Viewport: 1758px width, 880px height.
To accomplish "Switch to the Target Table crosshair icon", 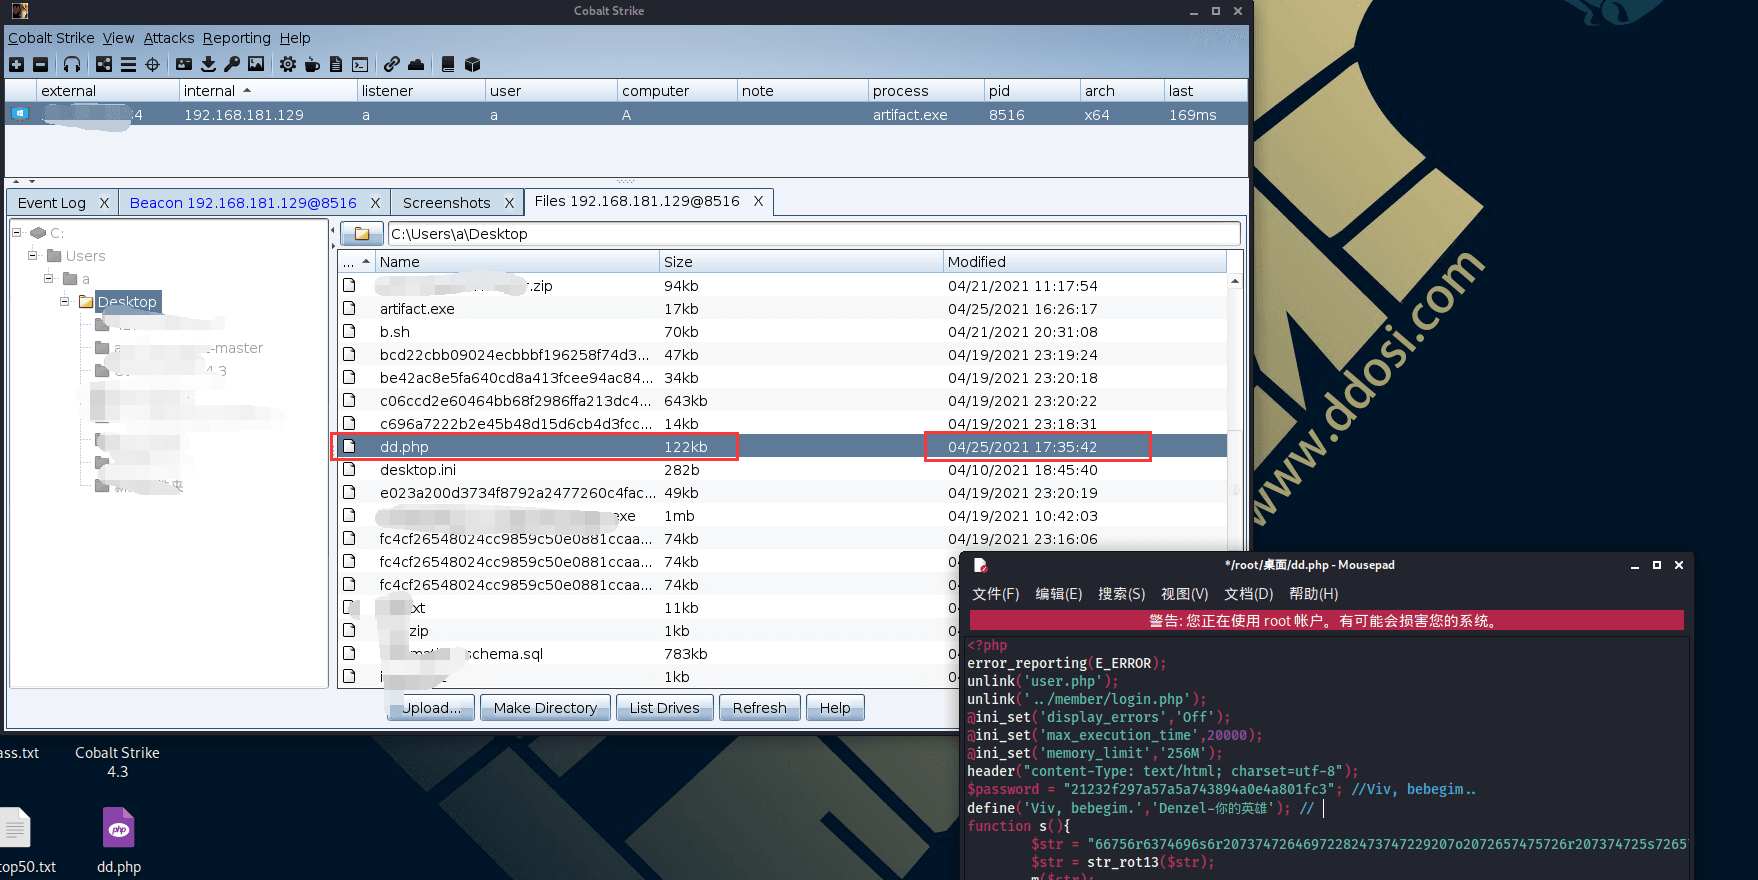I will click(x=152, y=64).
